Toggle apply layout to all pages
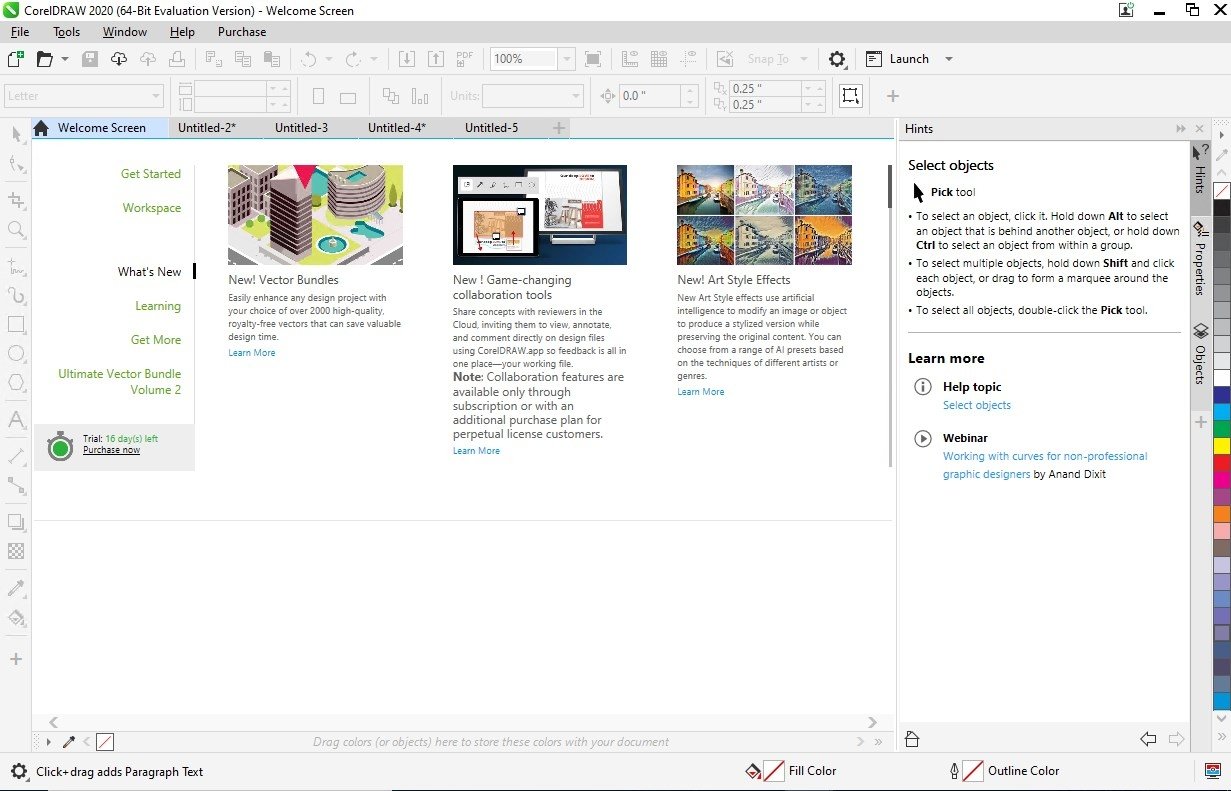Image resolution: width=1231 pixels, height=791 pixels. 391,97
